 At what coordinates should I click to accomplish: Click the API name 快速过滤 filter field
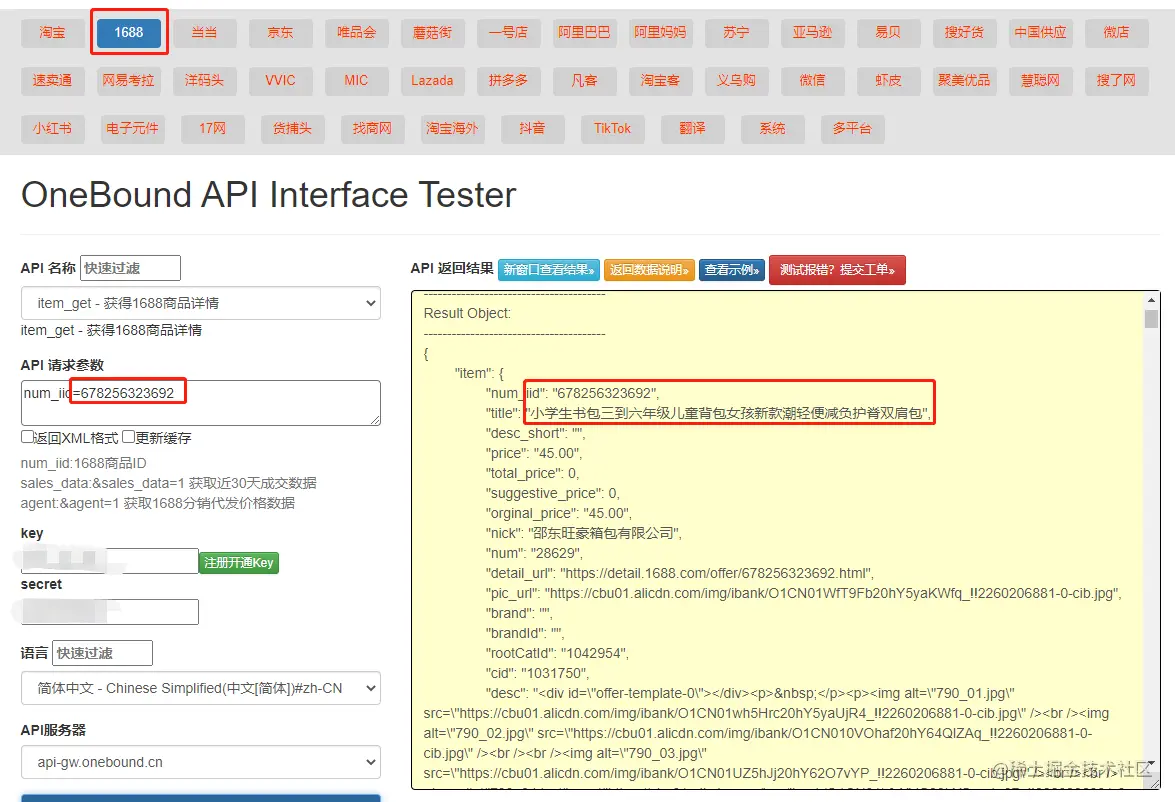[x=130, y=268]
